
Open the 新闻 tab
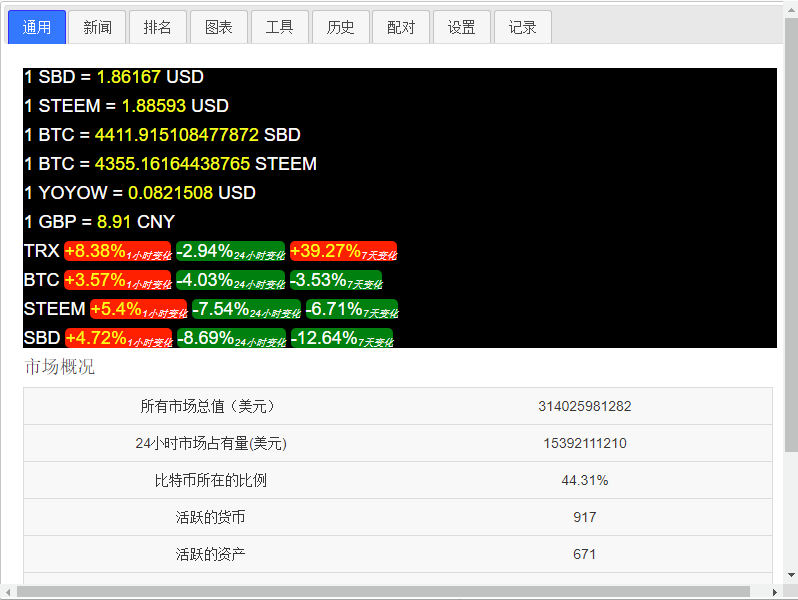[98, 27]
